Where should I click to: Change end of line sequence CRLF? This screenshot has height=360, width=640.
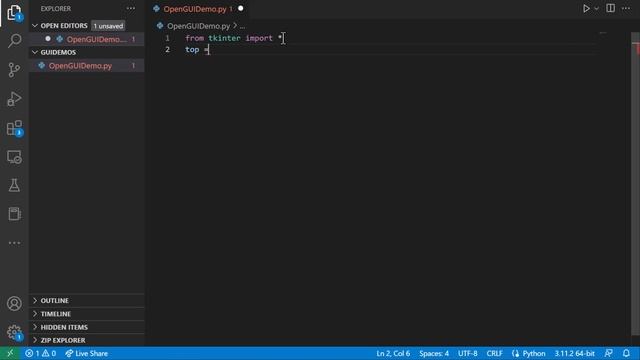[x=494, y=353]
